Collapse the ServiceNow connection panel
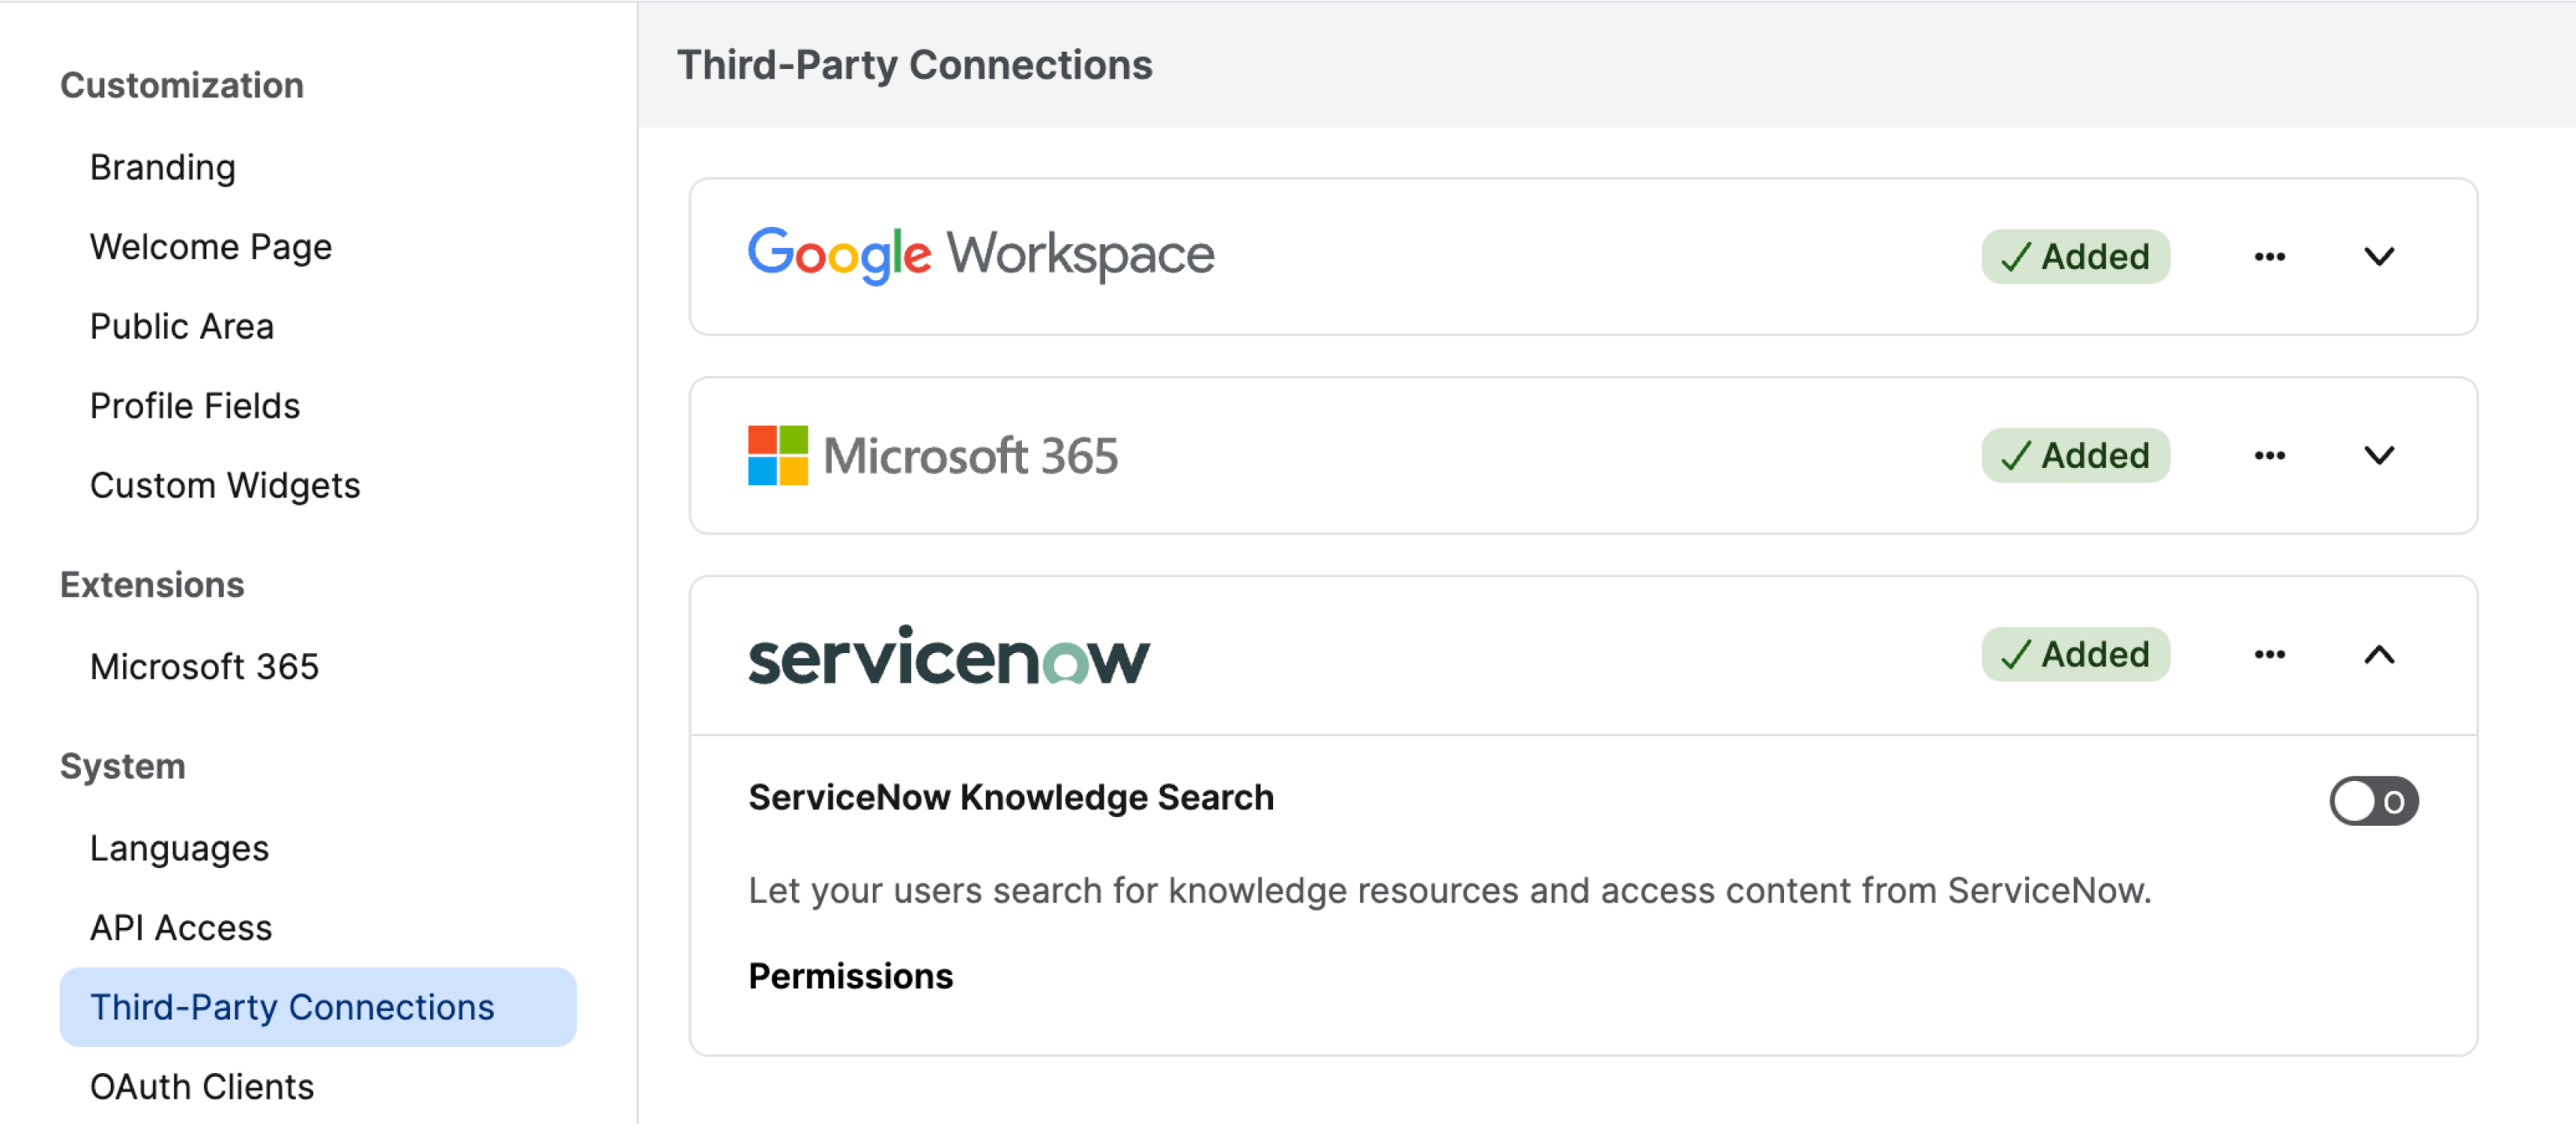Image resolution: width=2576 pixels, height=1124 pixels. coord(2379,655)
